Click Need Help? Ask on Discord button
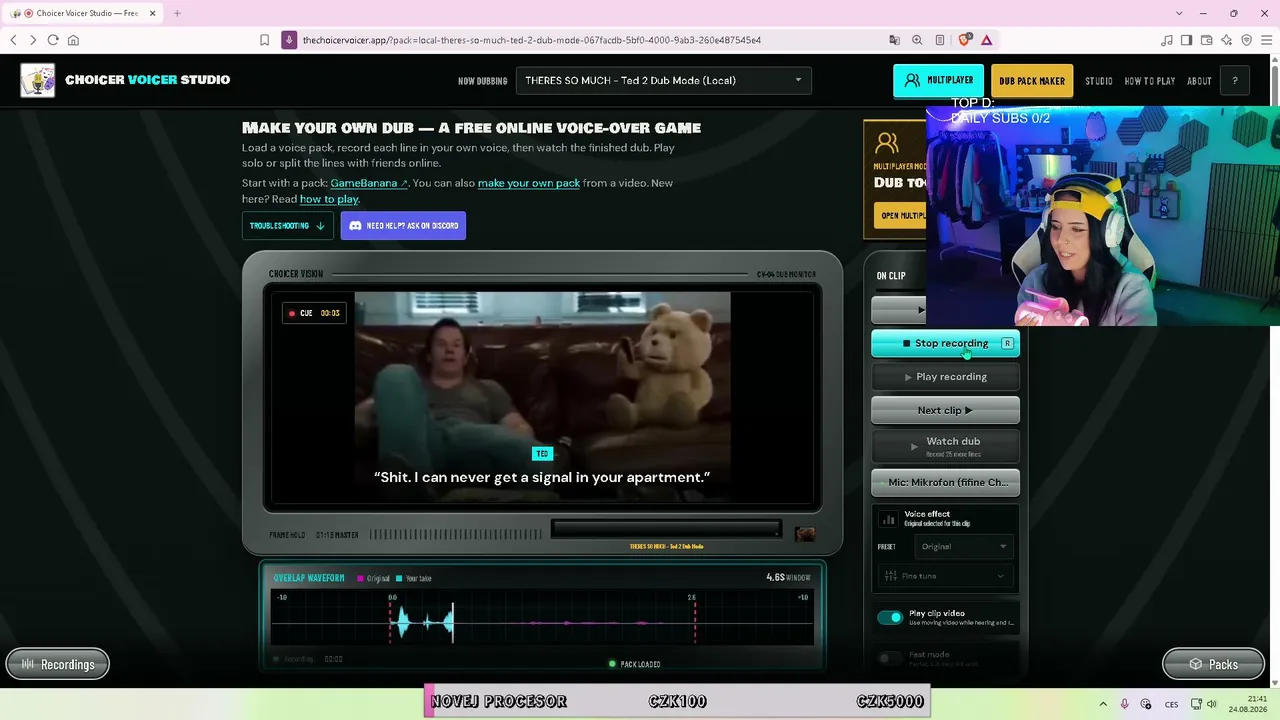The image size is (1280, 720). 403,226
